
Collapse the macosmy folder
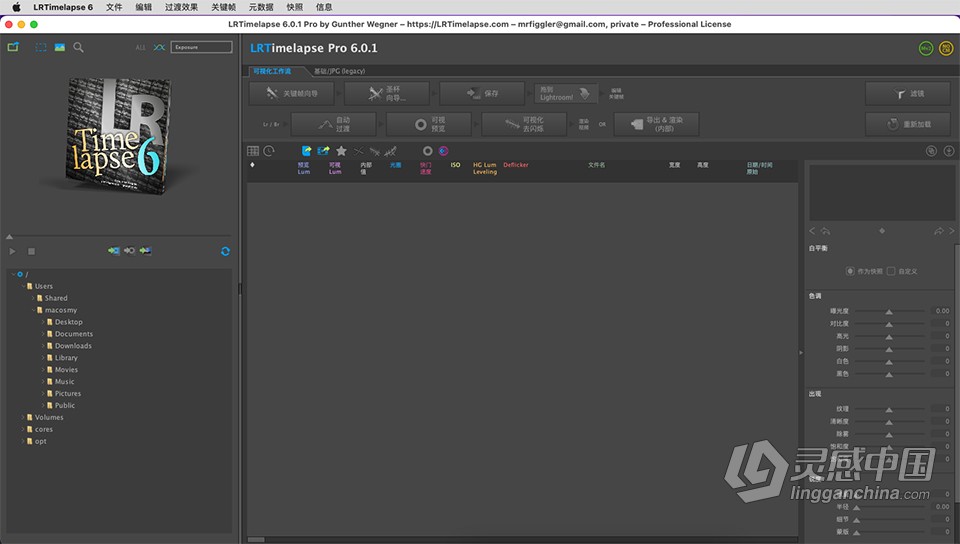pos(33,310)
